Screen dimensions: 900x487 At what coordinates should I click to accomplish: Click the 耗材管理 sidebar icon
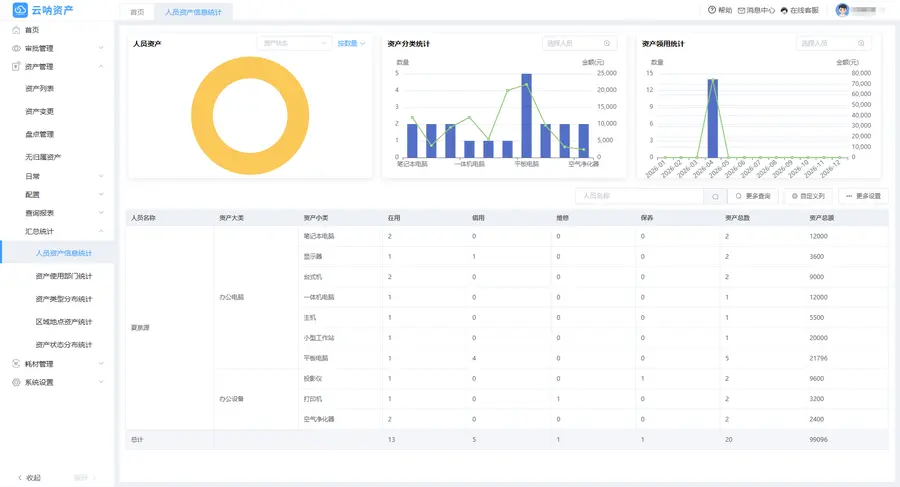click(16, 364)
